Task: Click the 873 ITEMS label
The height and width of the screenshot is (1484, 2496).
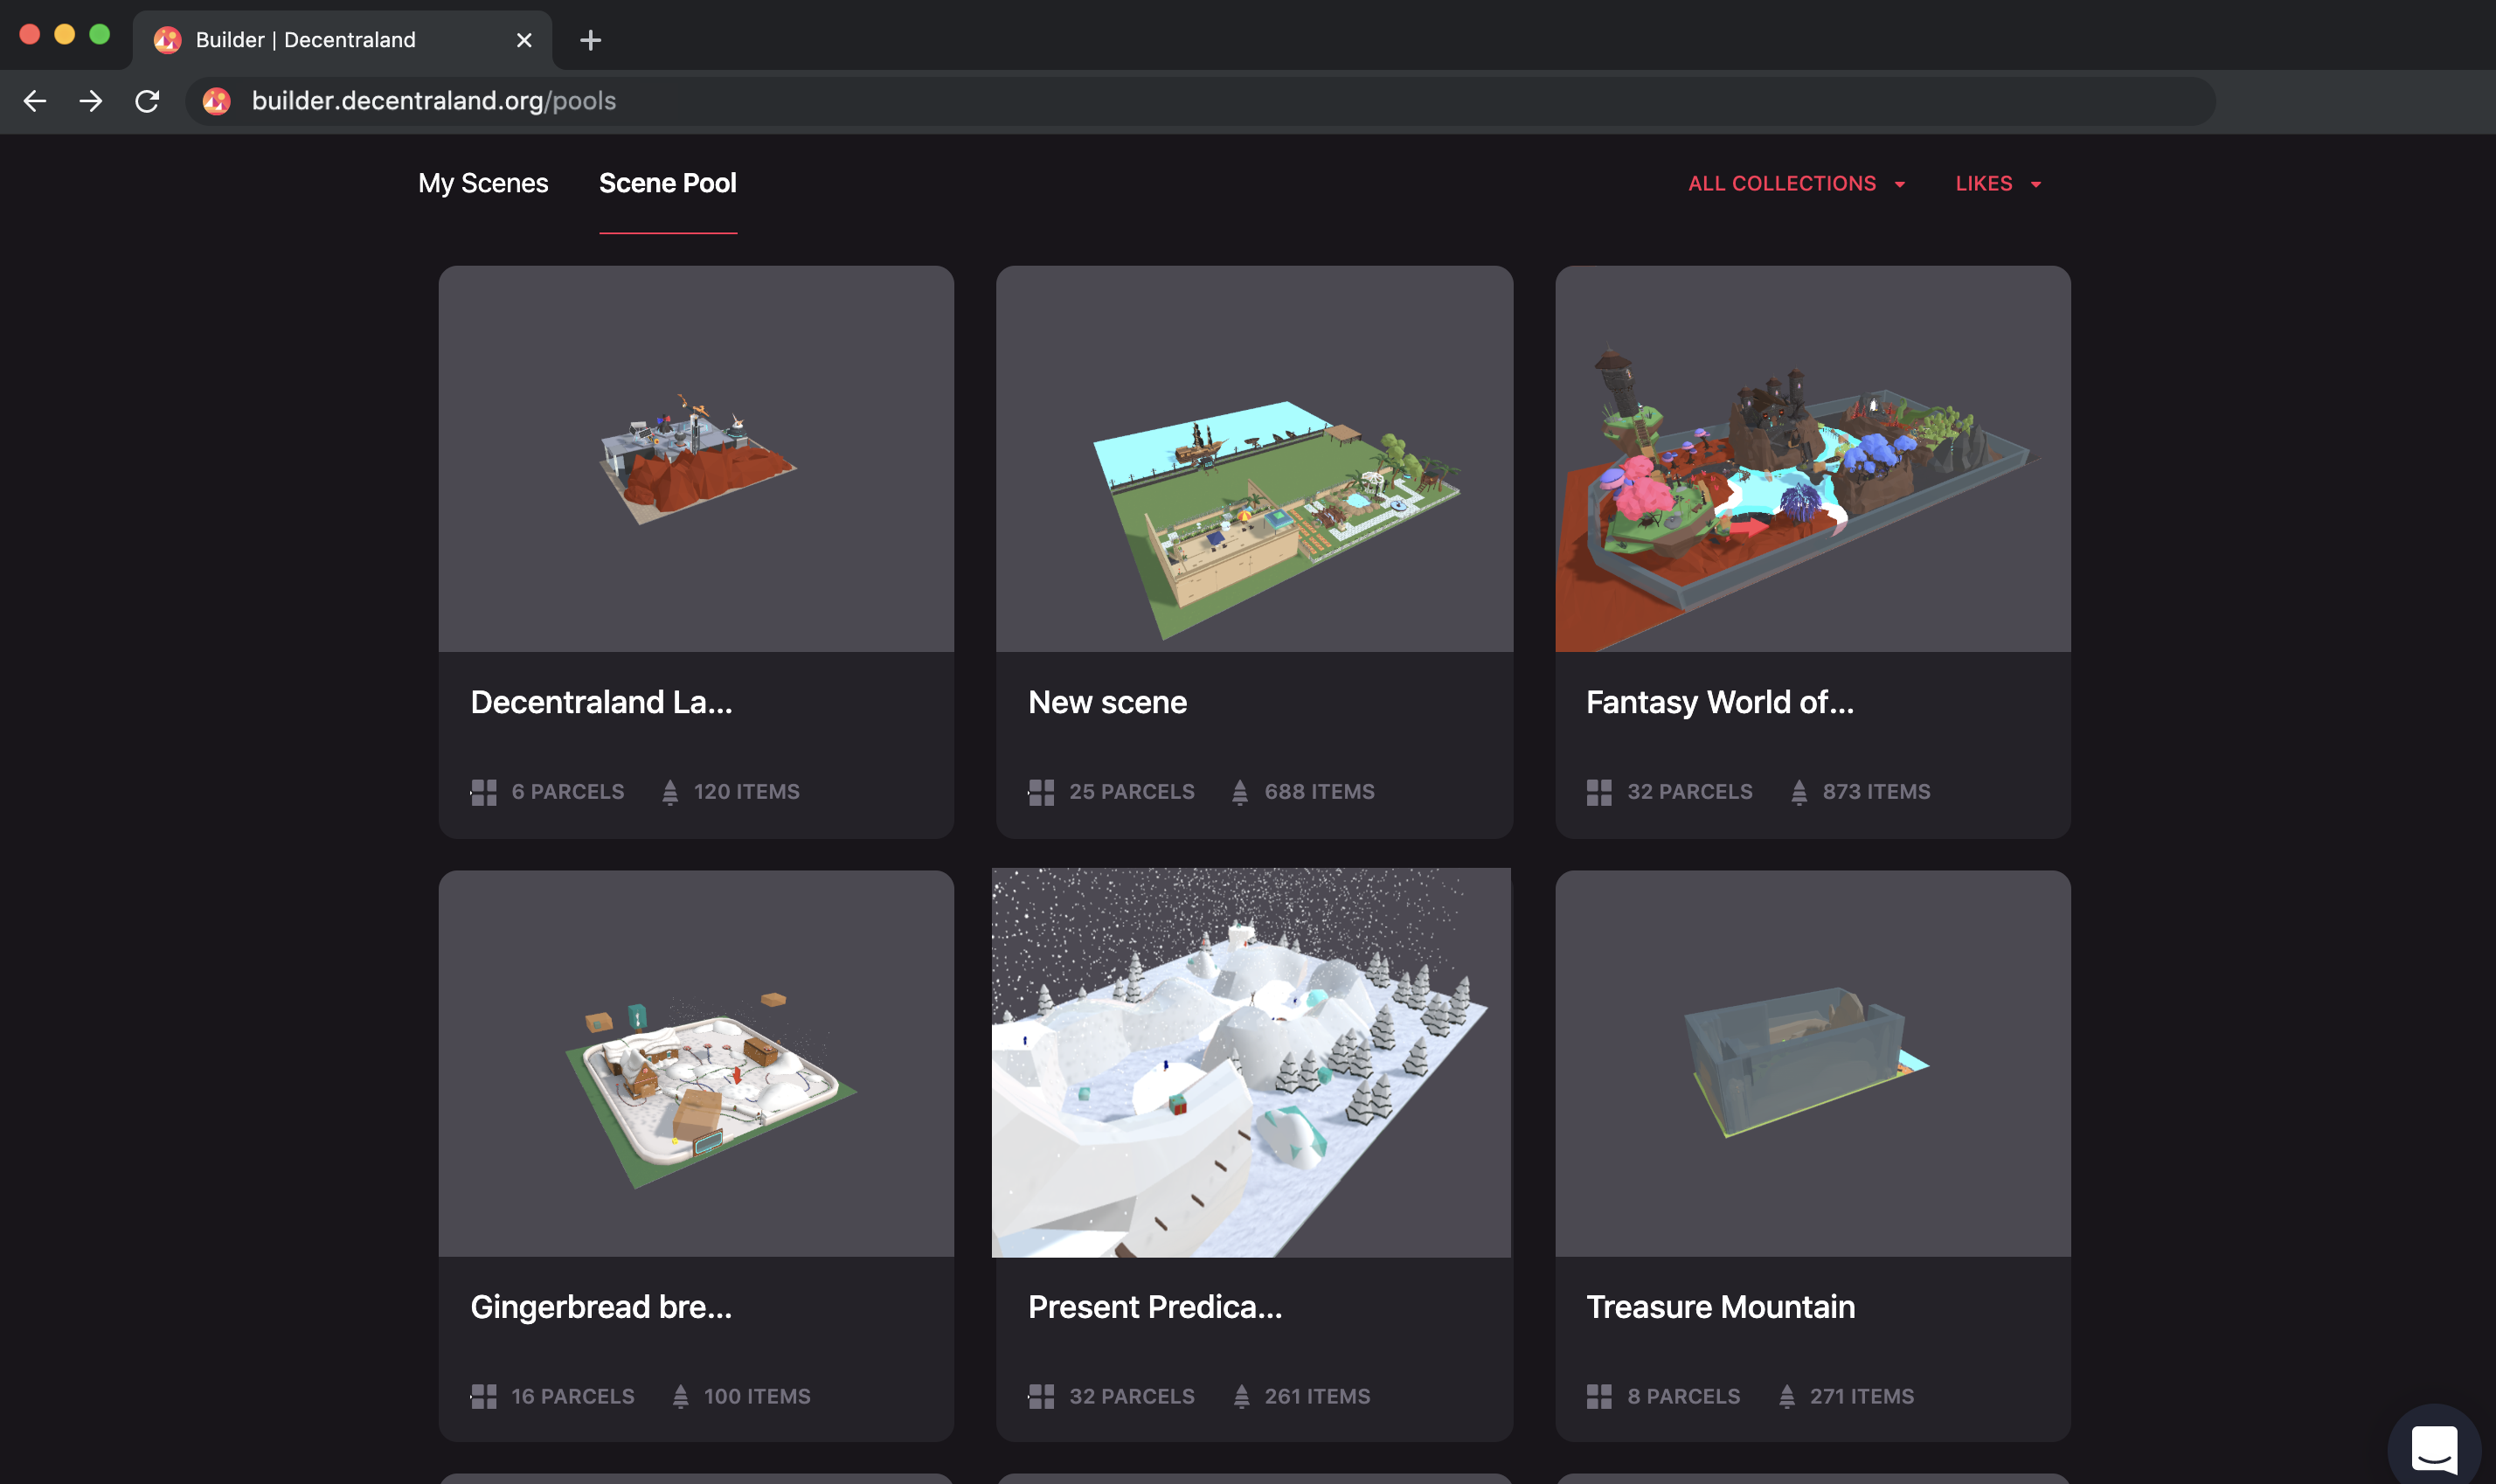Action: tap(1876, 792)
